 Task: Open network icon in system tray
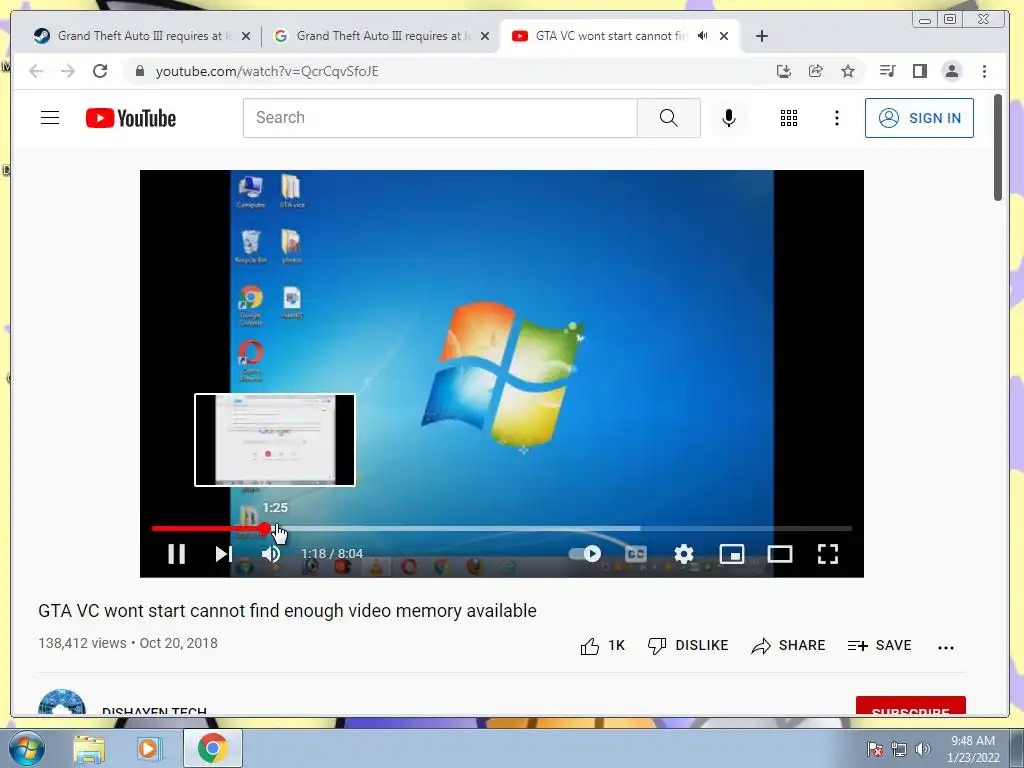pyautogui.click(x=899, y=749)
